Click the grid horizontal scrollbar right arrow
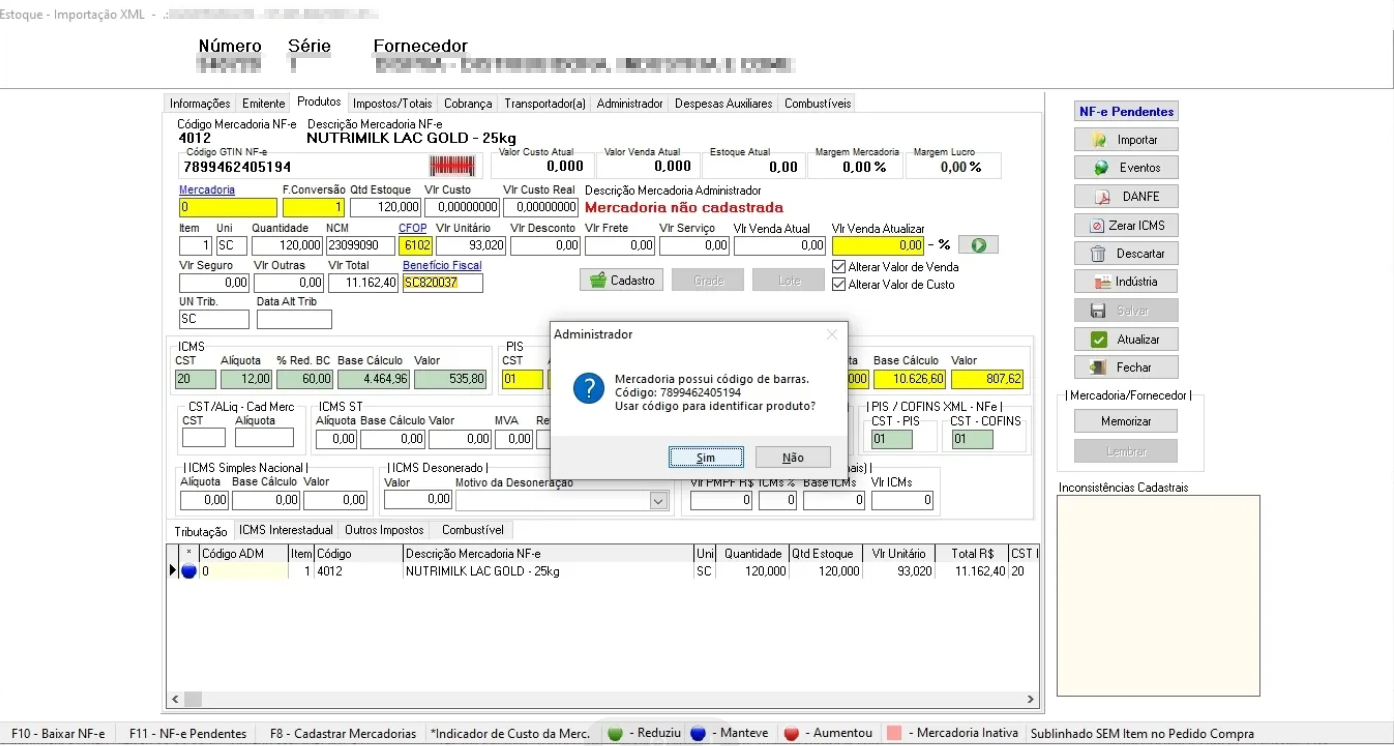 tap(1031, 700)
